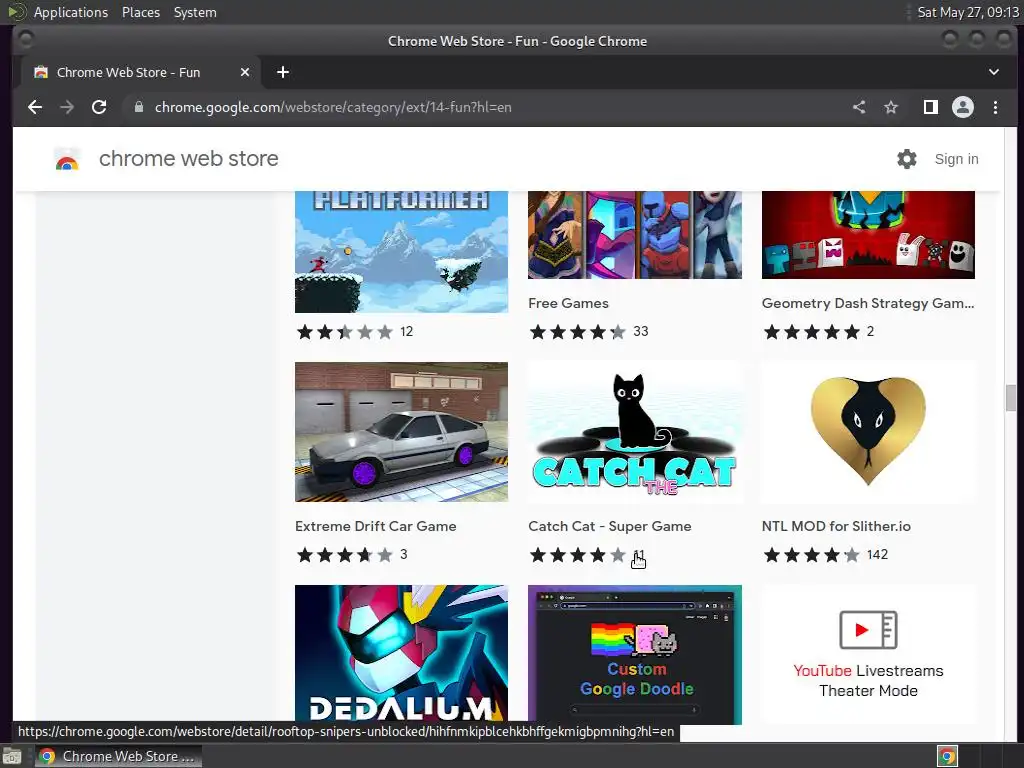Click the chrome web store heading text
This screenshot has width=1024, height=768.
coord(189,159)
